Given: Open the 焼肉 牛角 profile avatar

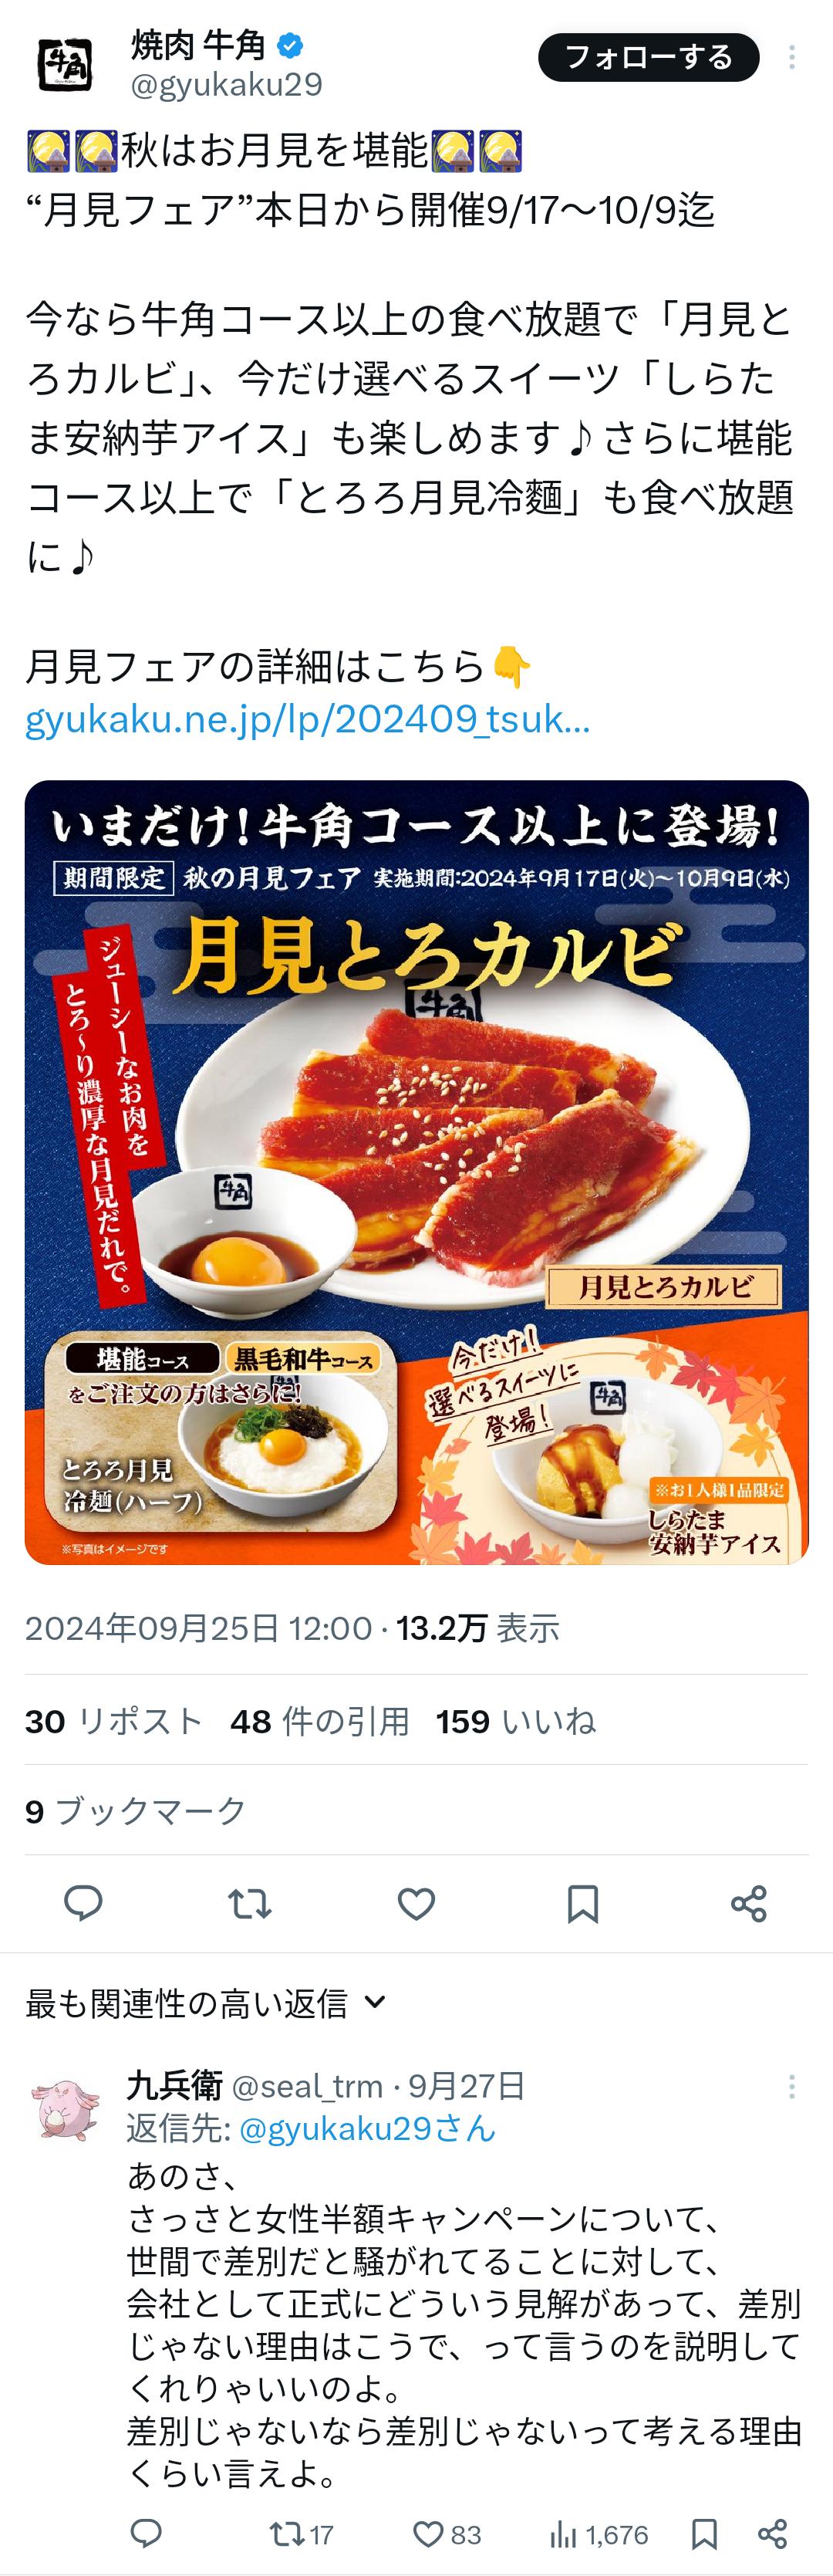Looking at the screenshot, I should point(65,63).
